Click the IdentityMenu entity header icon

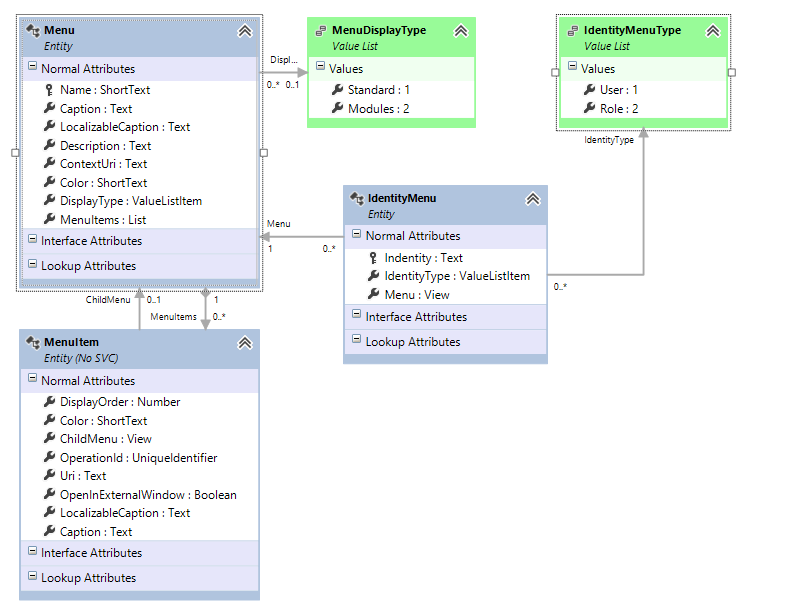(x=357, y=198)
